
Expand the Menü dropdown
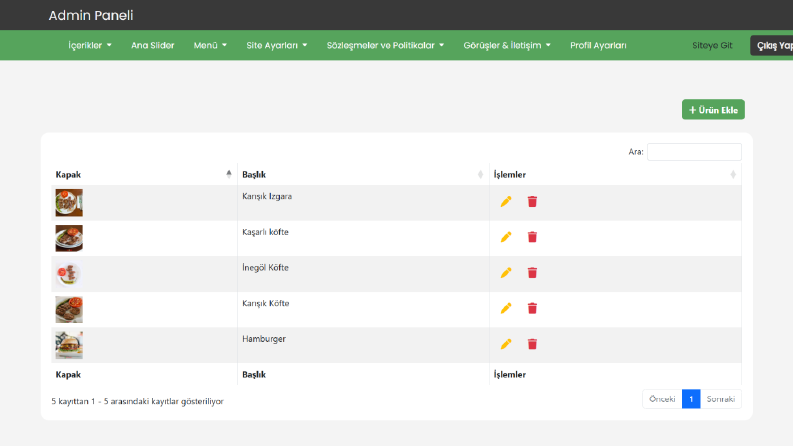tap(210, 46)
